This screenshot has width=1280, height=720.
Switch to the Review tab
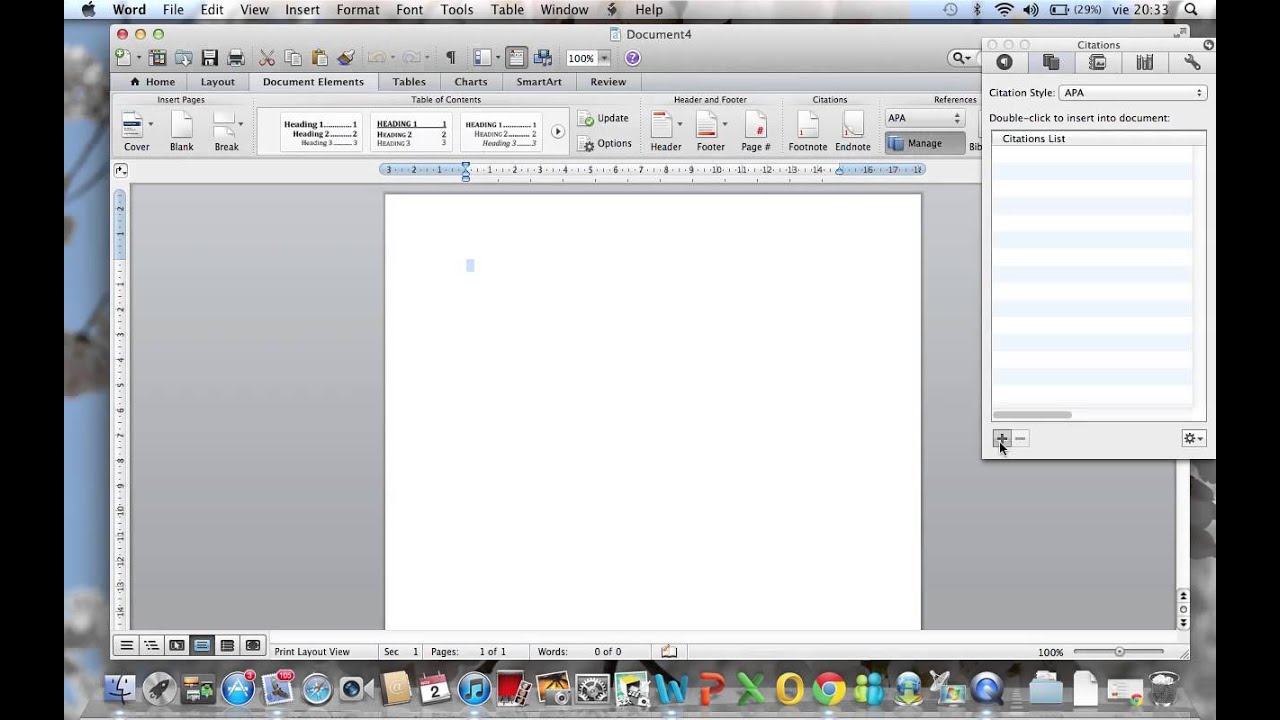pos(608,82)
